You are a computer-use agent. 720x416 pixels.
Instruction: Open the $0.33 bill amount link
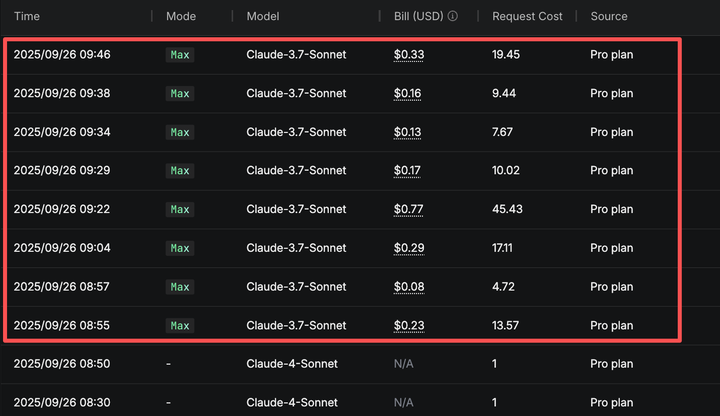click(x=407, y=55)
